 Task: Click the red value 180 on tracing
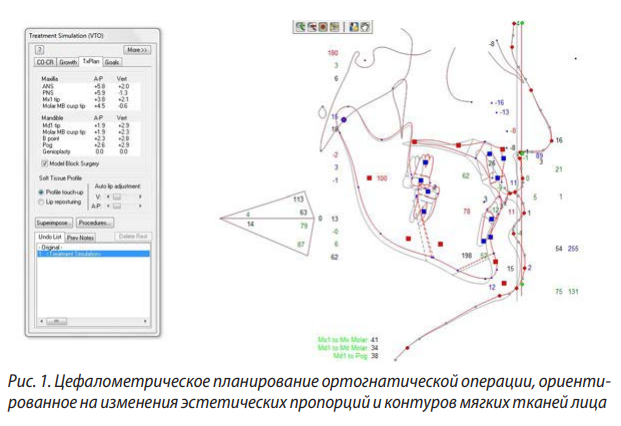point(333,53)
